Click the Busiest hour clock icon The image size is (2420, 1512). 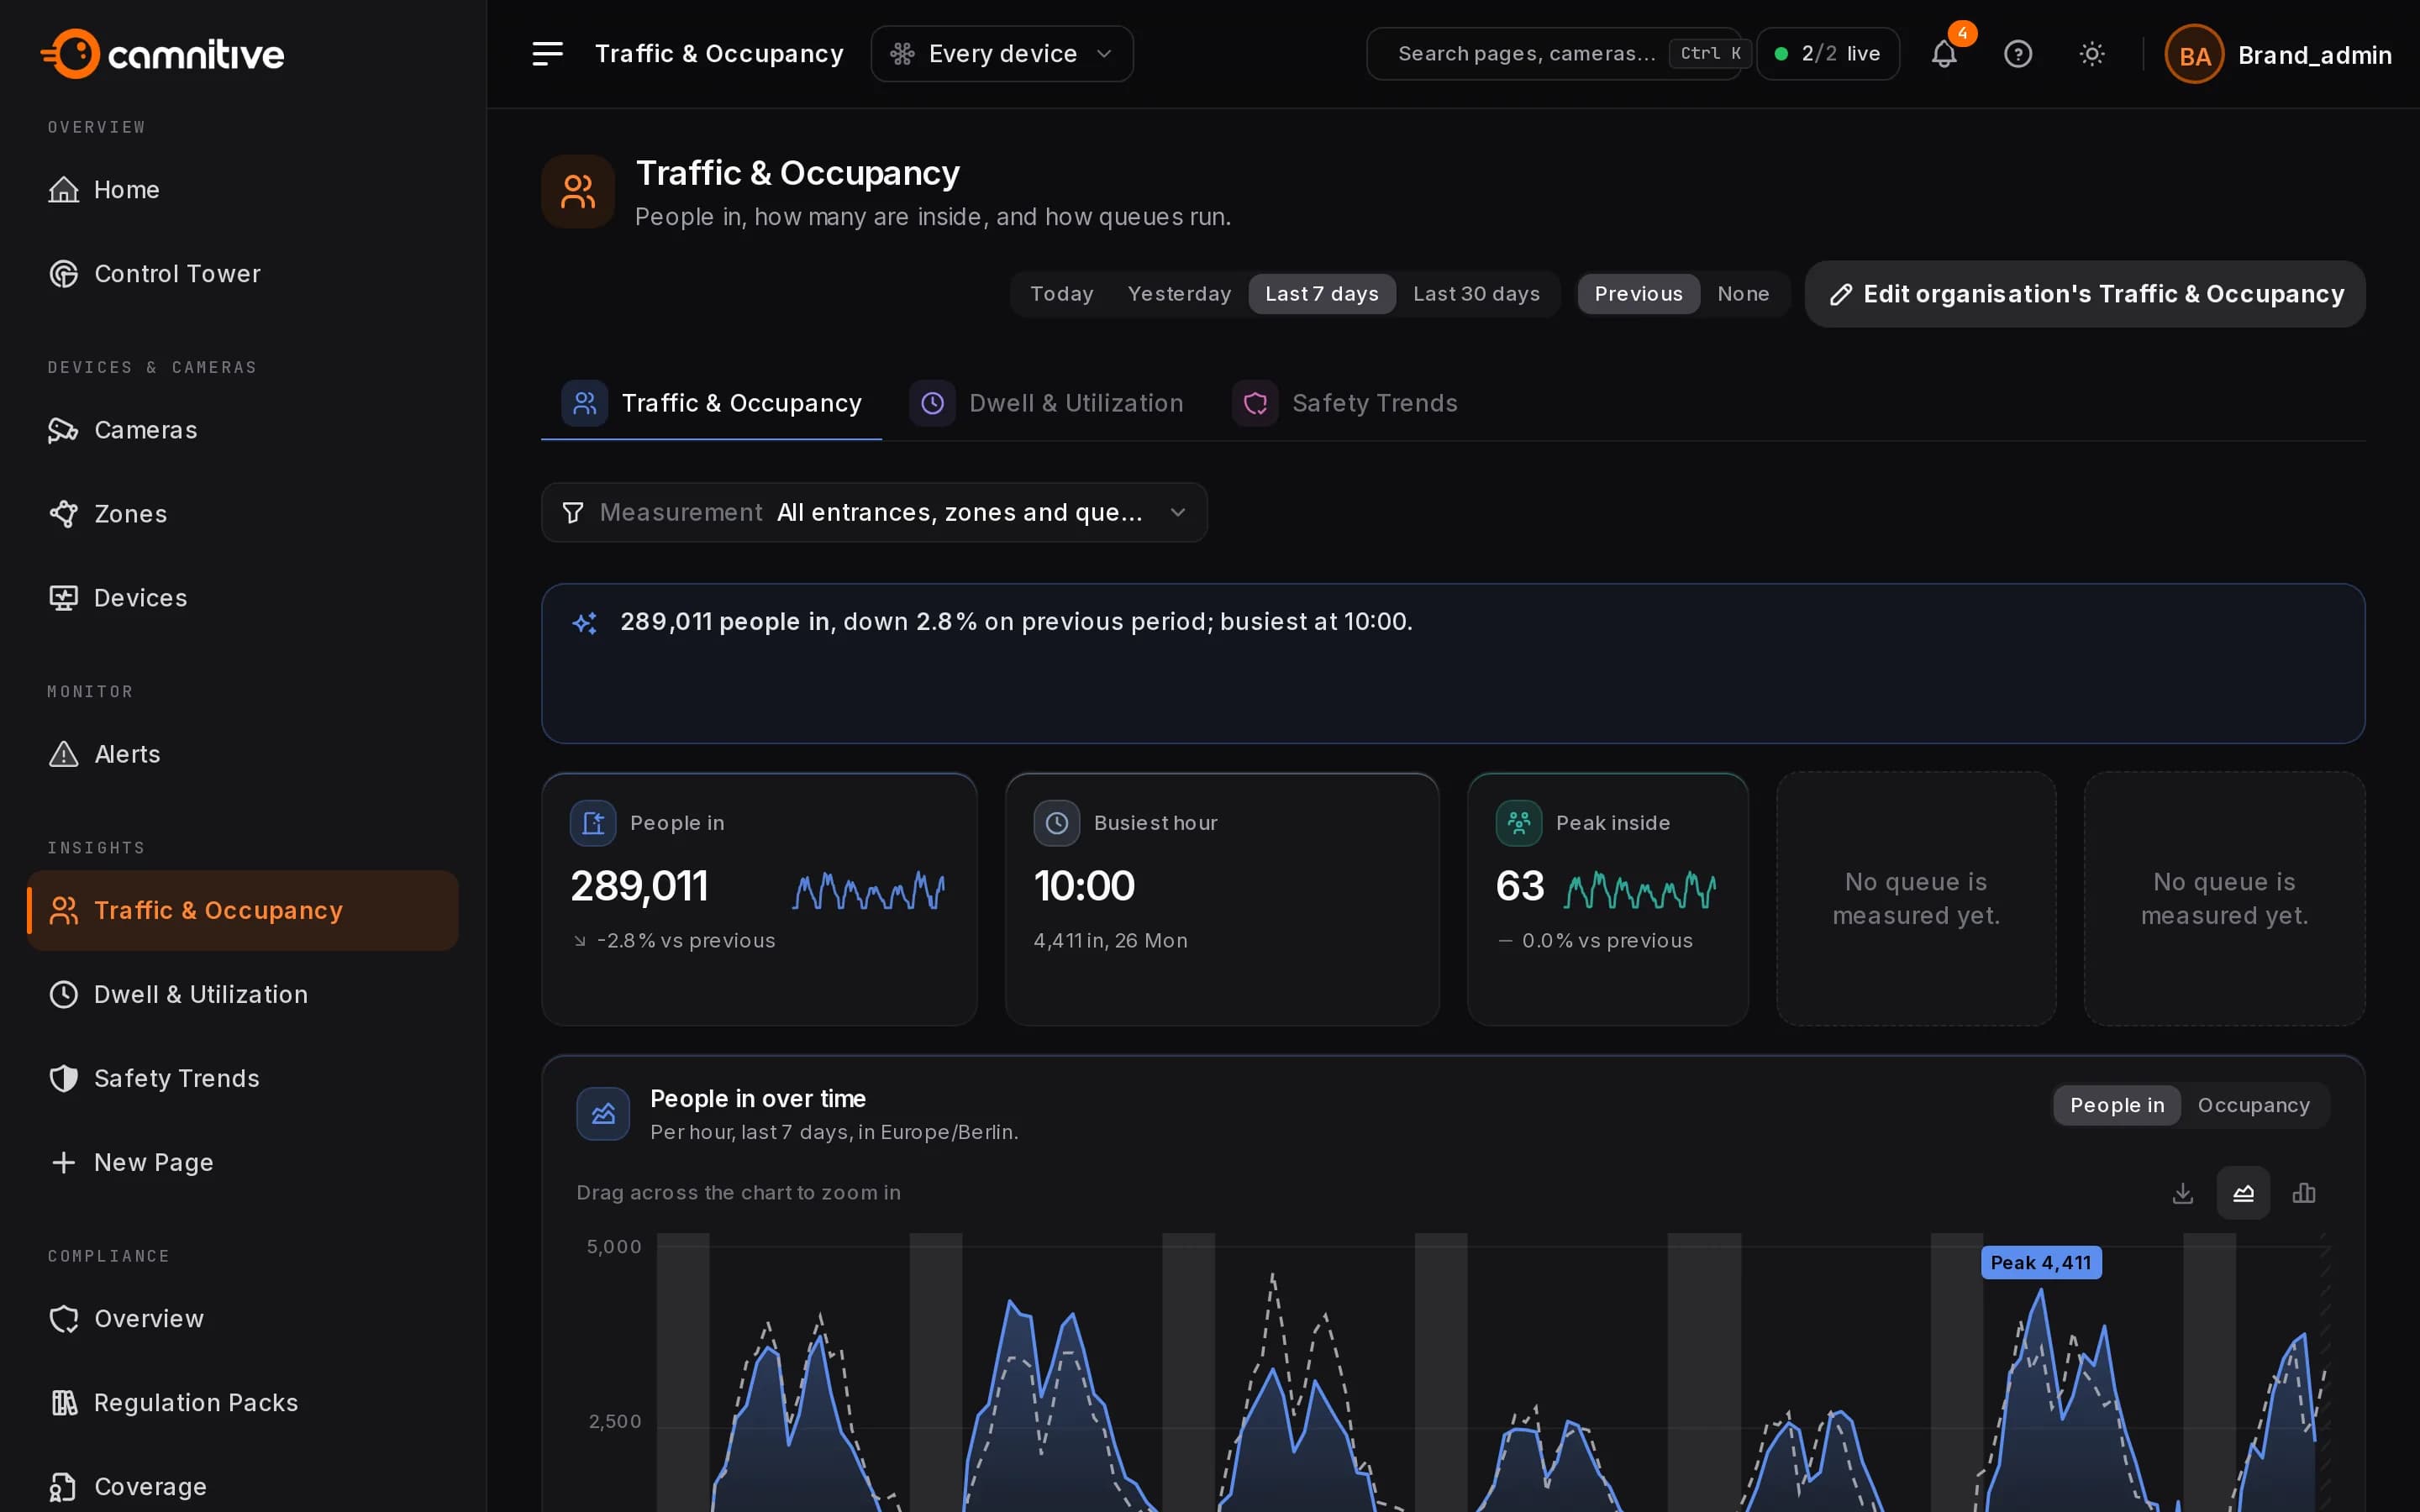pyautogui.click(x=1056, y=823)
